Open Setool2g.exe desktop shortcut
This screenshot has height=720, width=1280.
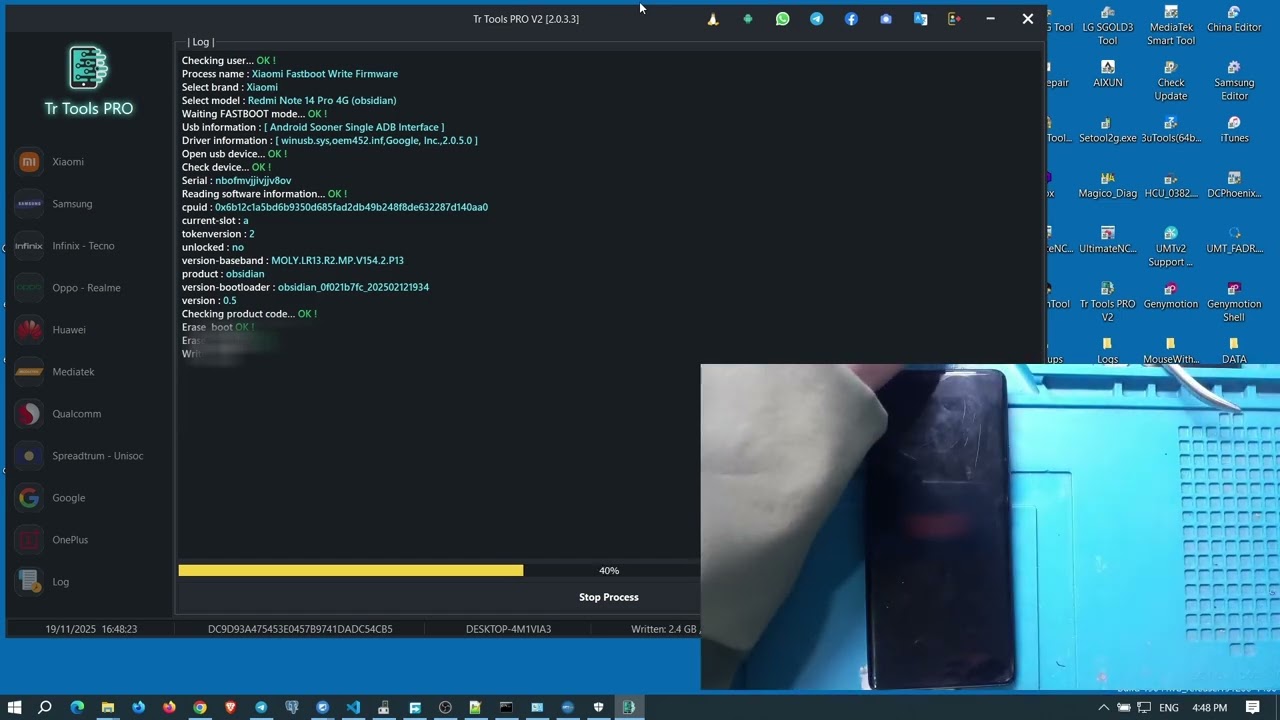(1107, 131)
